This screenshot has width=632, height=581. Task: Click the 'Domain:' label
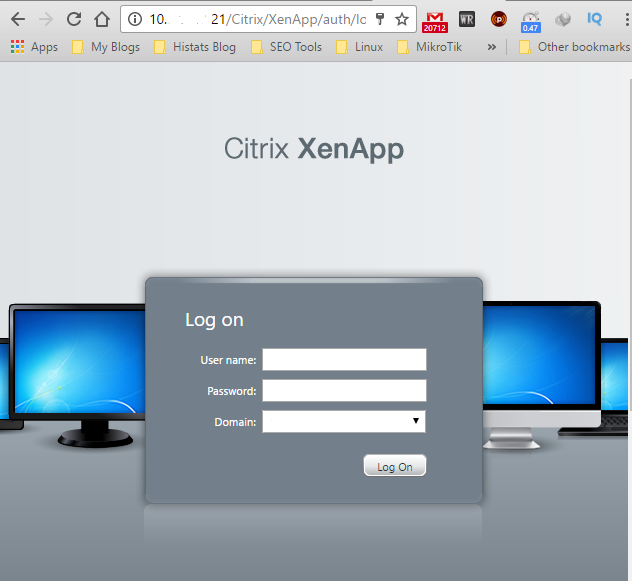(235, 422)
